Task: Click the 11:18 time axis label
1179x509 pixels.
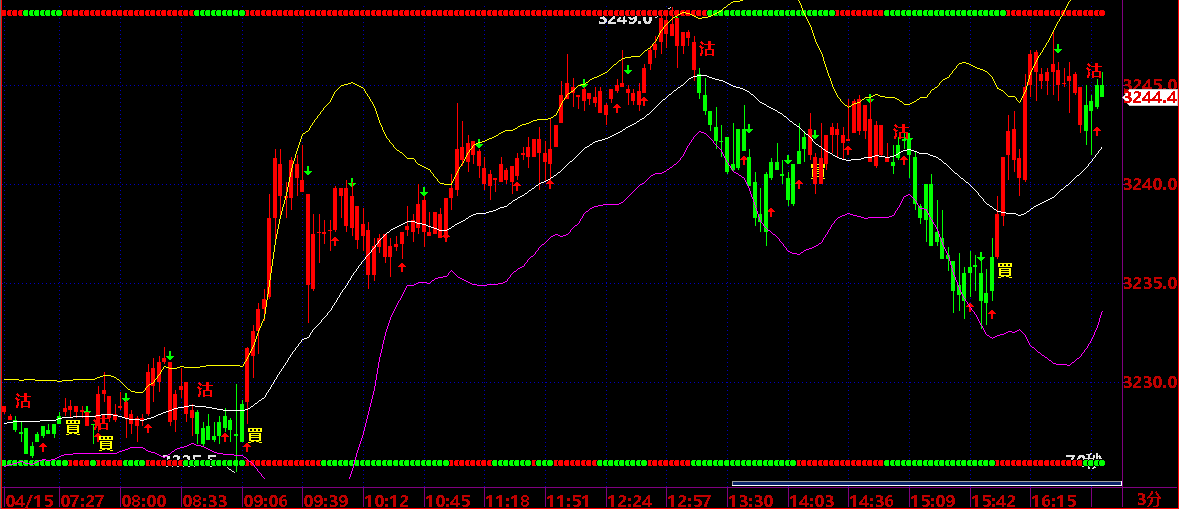Action: coord(508,499)
